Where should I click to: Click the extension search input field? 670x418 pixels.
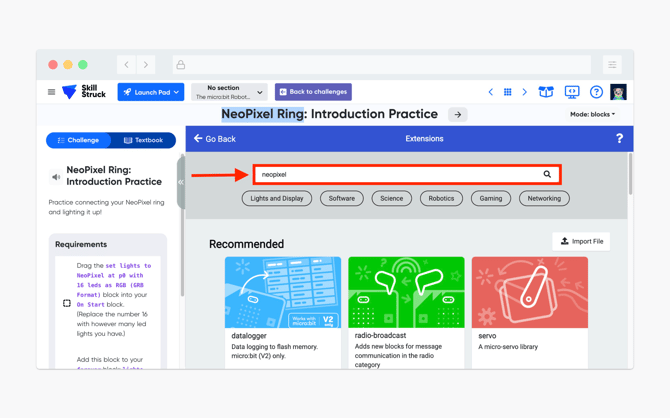407,174
